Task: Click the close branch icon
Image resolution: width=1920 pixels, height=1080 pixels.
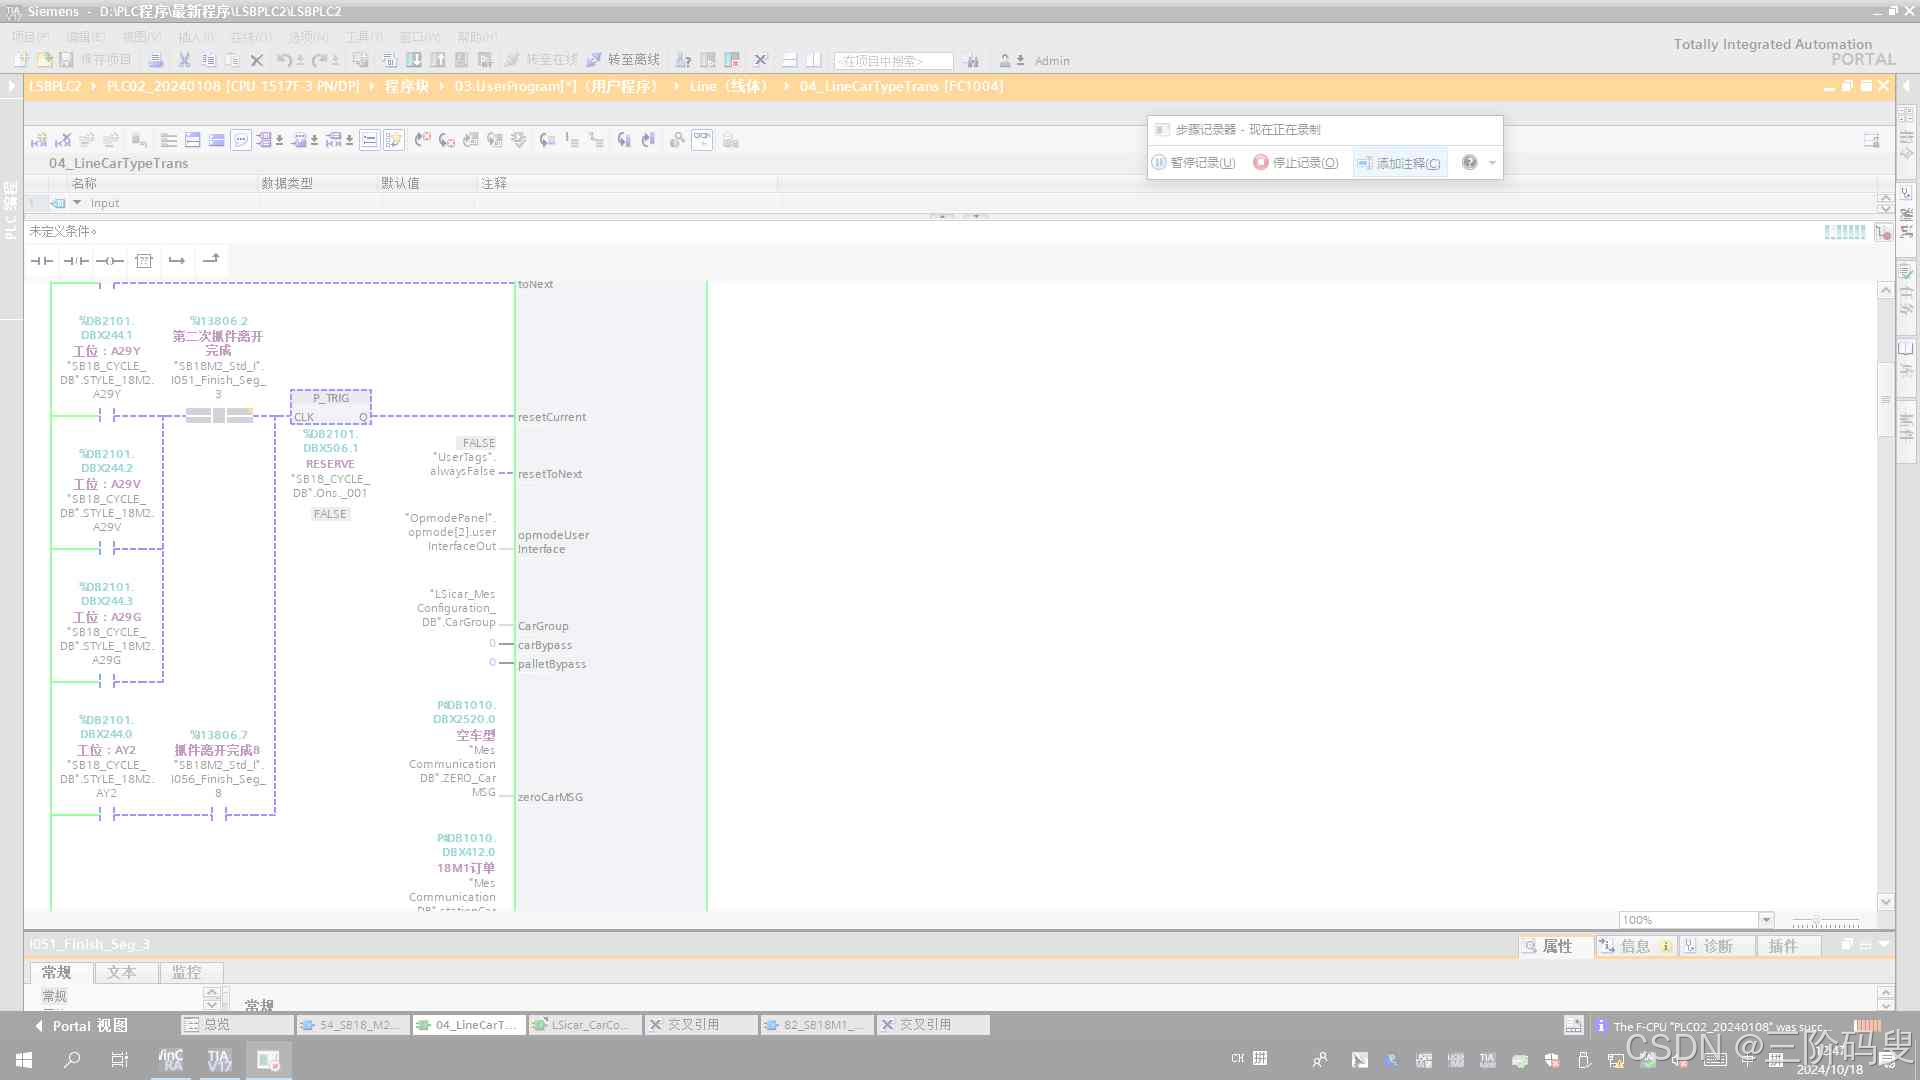Action: coord(211,260)
